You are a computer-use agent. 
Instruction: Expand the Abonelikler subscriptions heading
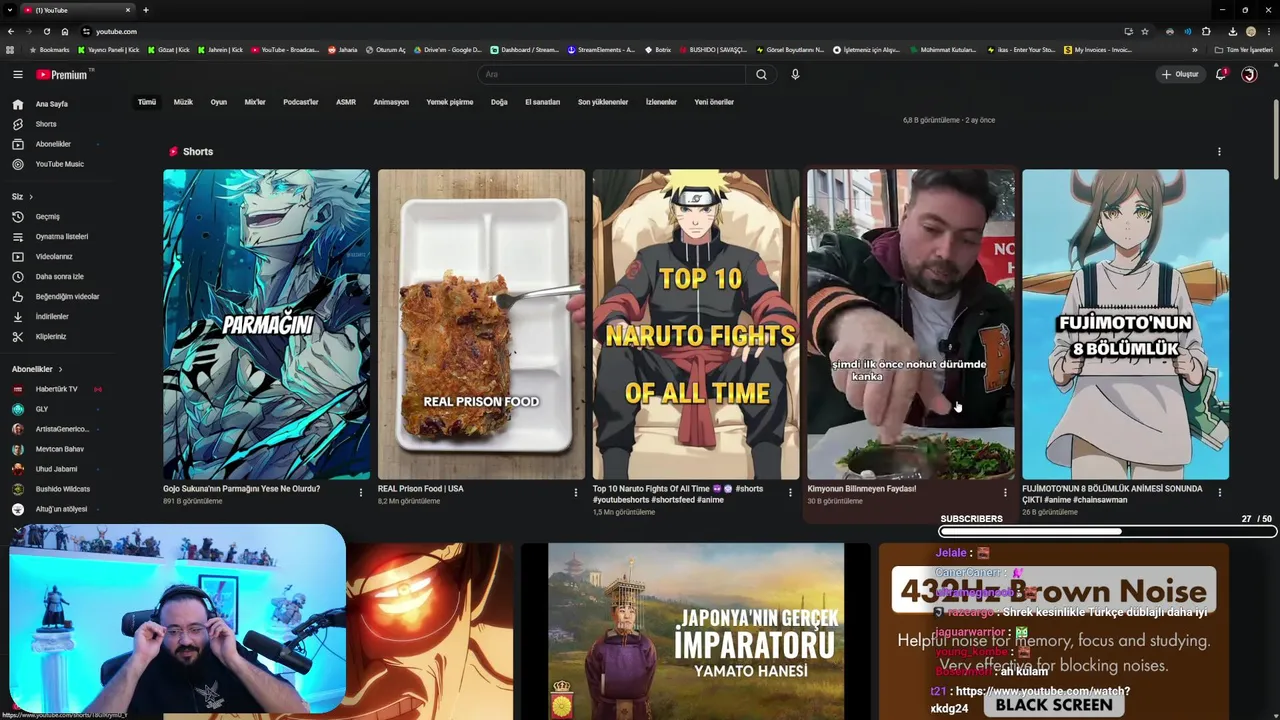pos(37,369)
